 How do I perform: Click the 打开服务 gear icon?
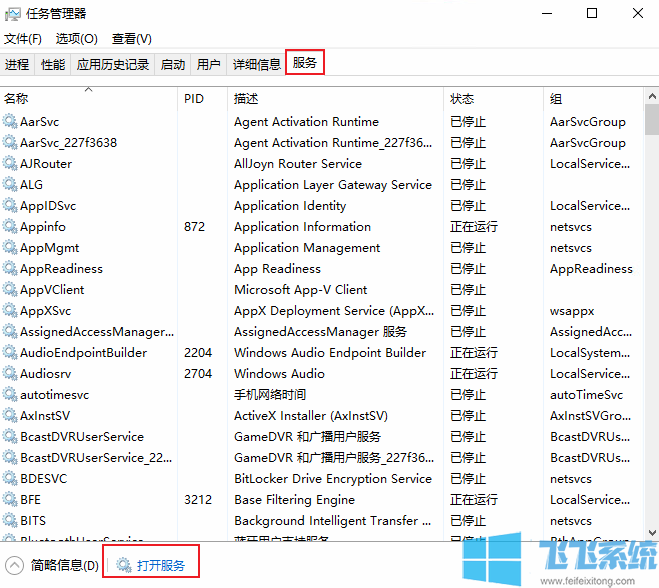coord(124,565)
